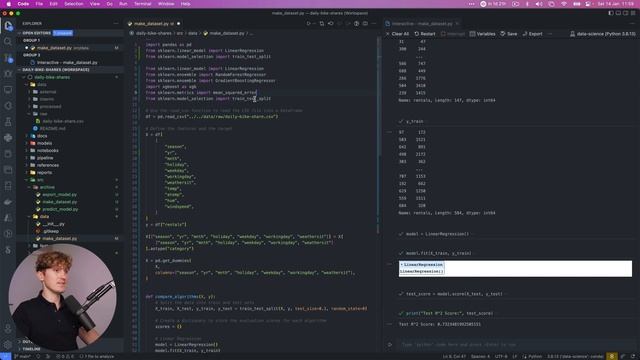Click the Spaces: 4 indentation in status bar
The image size is (640, 360).
480,356
